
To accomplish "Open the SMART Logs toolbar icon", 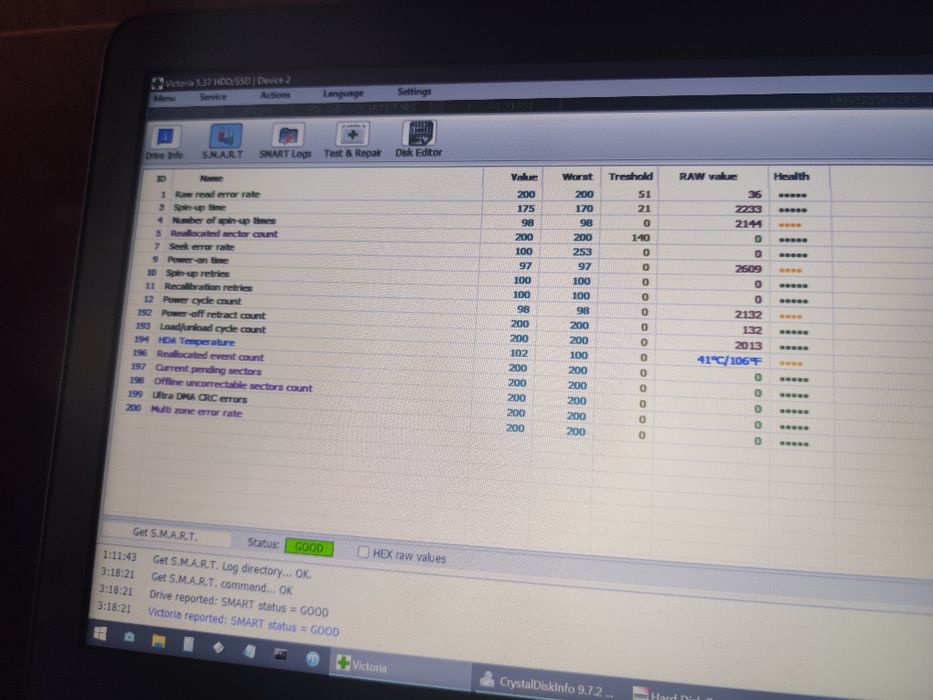I will [x=288, y=136].
